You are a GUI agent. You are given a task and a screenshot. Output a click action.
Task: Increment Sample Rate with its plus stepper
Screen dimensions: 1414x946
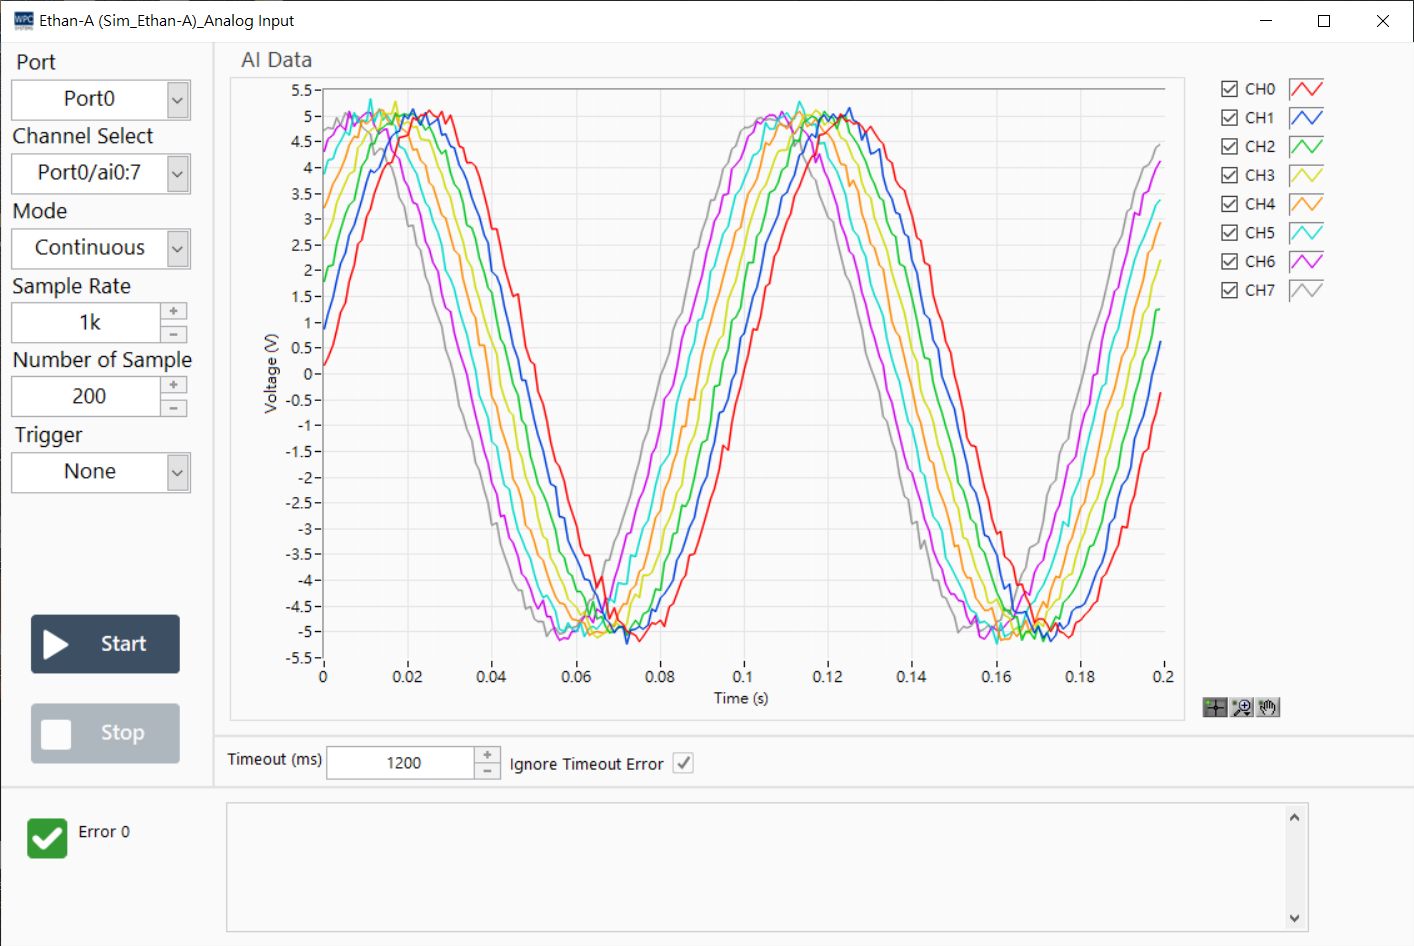[173, 311]
